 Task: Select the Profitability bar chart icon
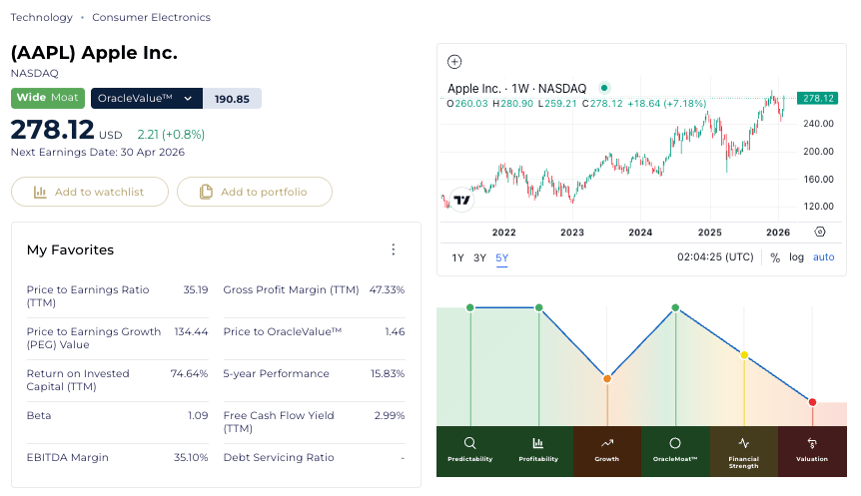pyautogui.click(x=538, y=443)
